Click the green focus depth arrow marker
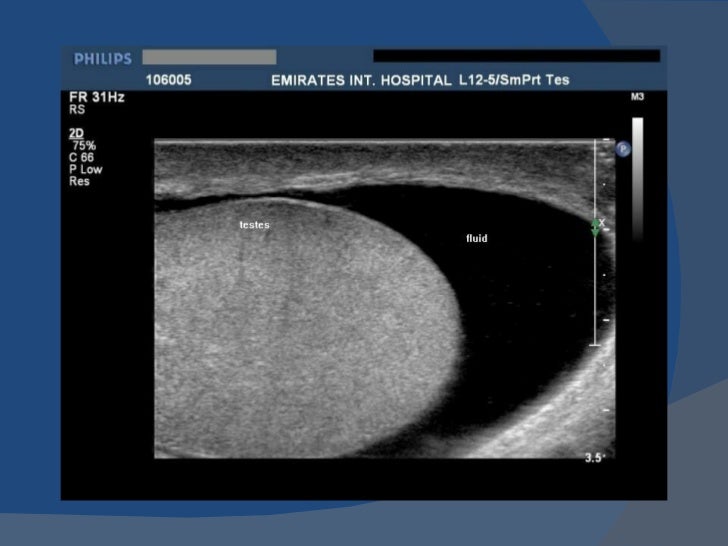The image size is (728, 546). (595, 228)
